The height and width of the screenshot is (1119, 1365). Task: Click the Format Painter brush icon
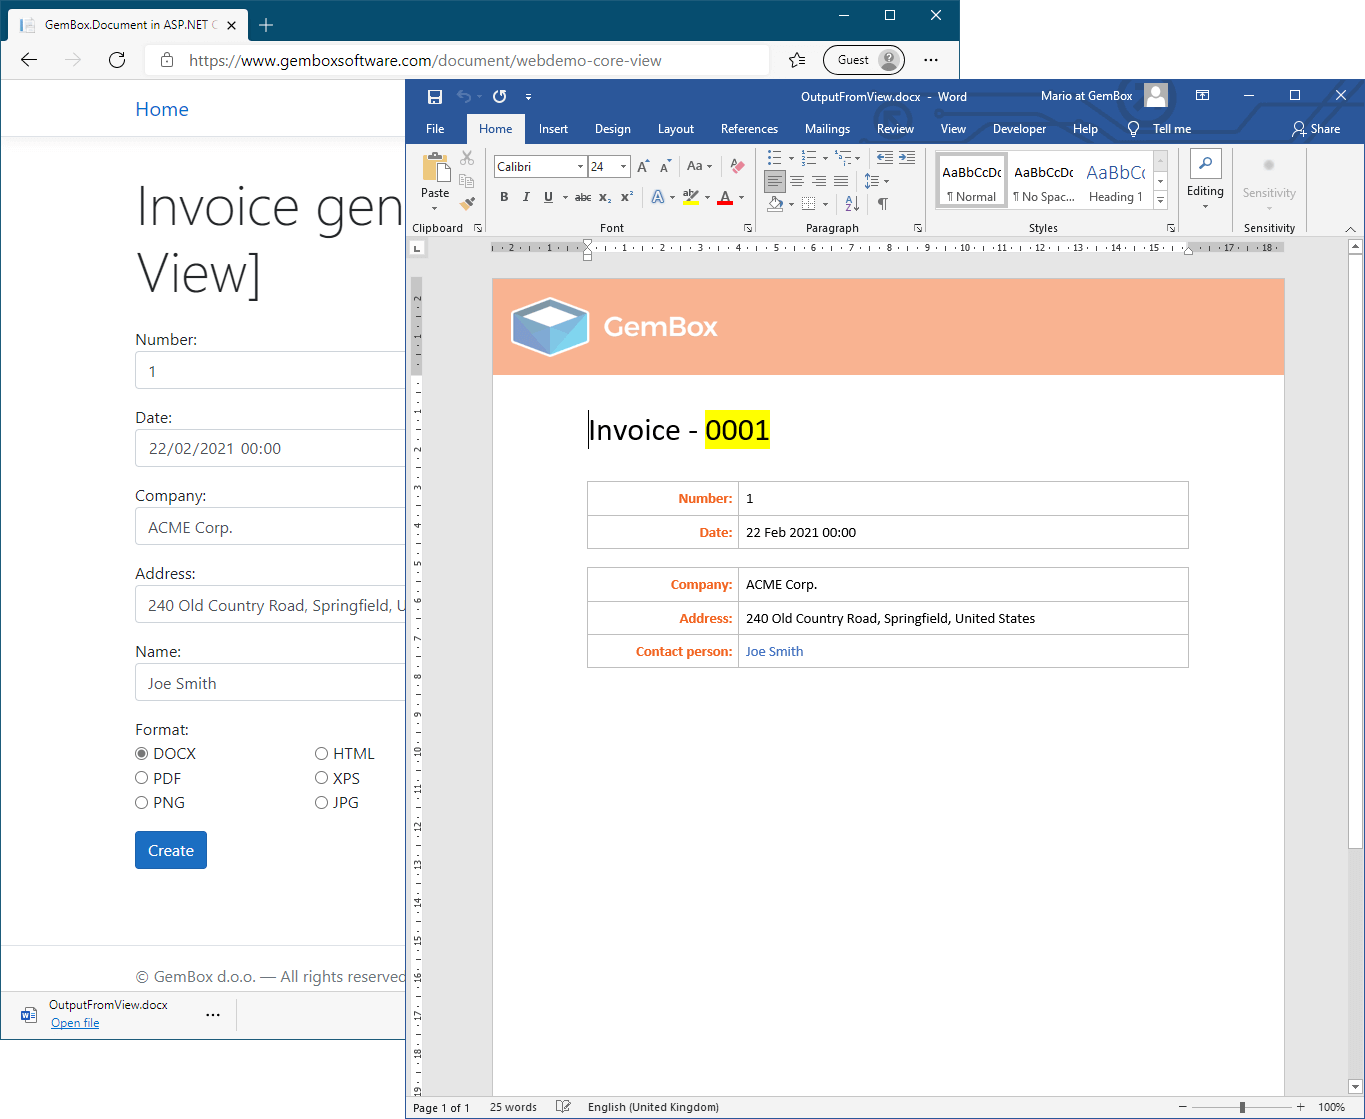pos(467,203)
